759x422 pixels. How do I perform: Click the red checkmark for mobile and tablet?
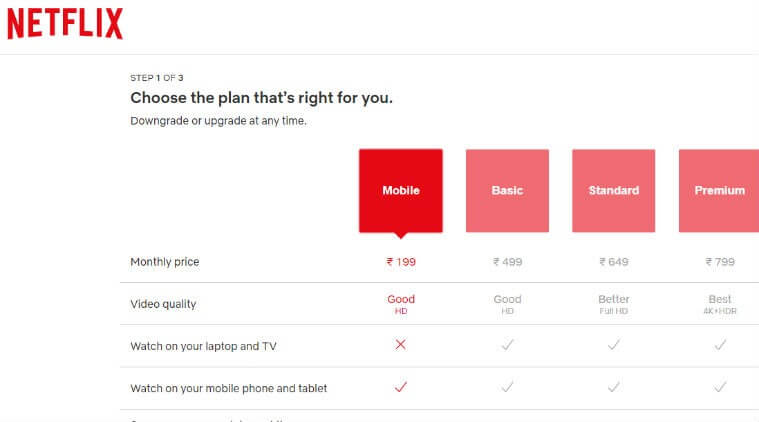401,387
